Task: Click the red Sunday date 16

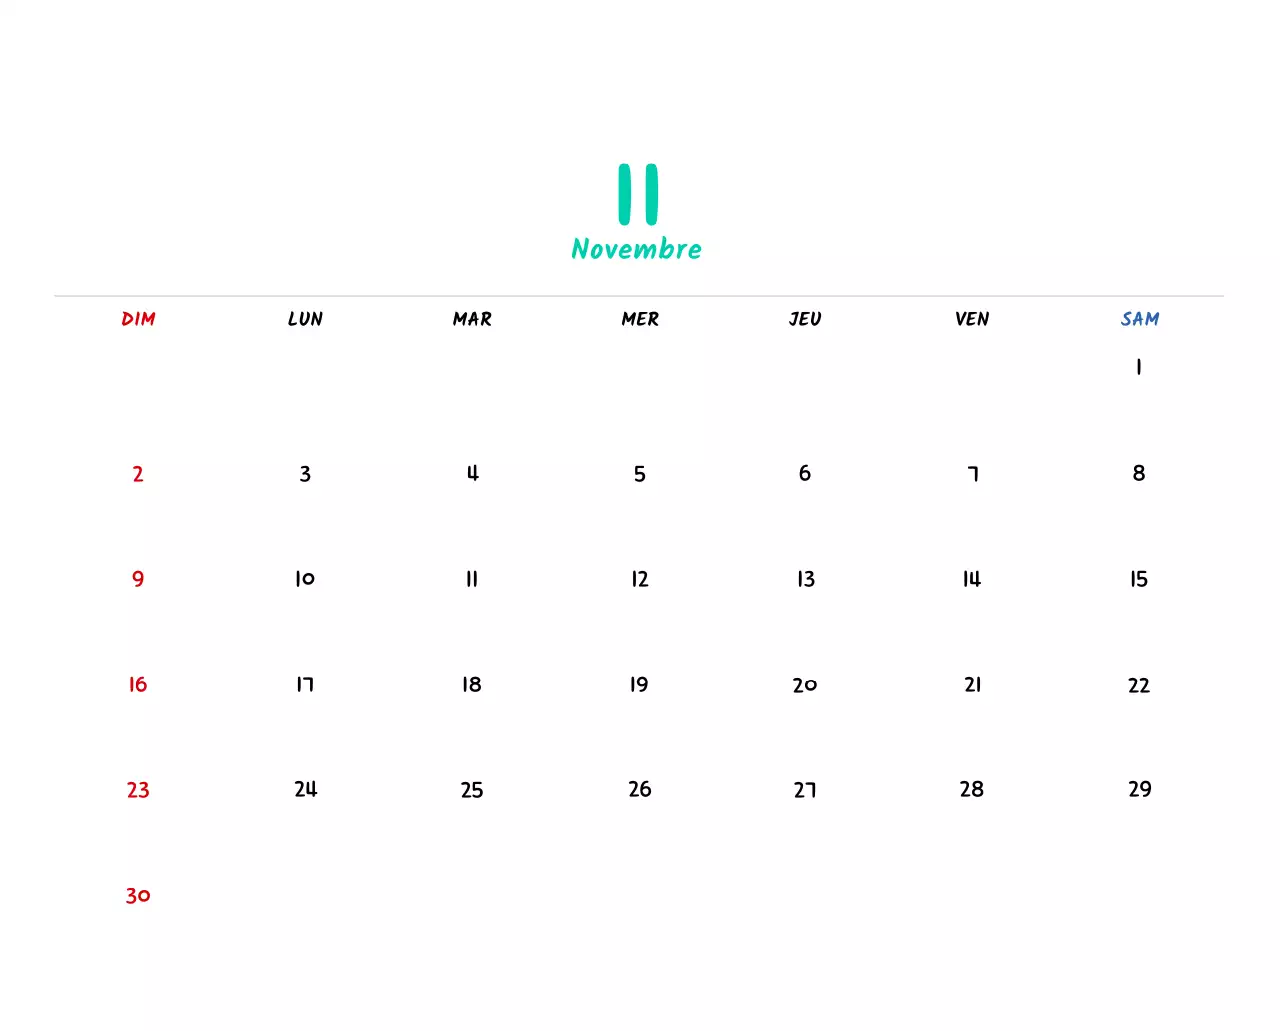Action: [137, 684]
